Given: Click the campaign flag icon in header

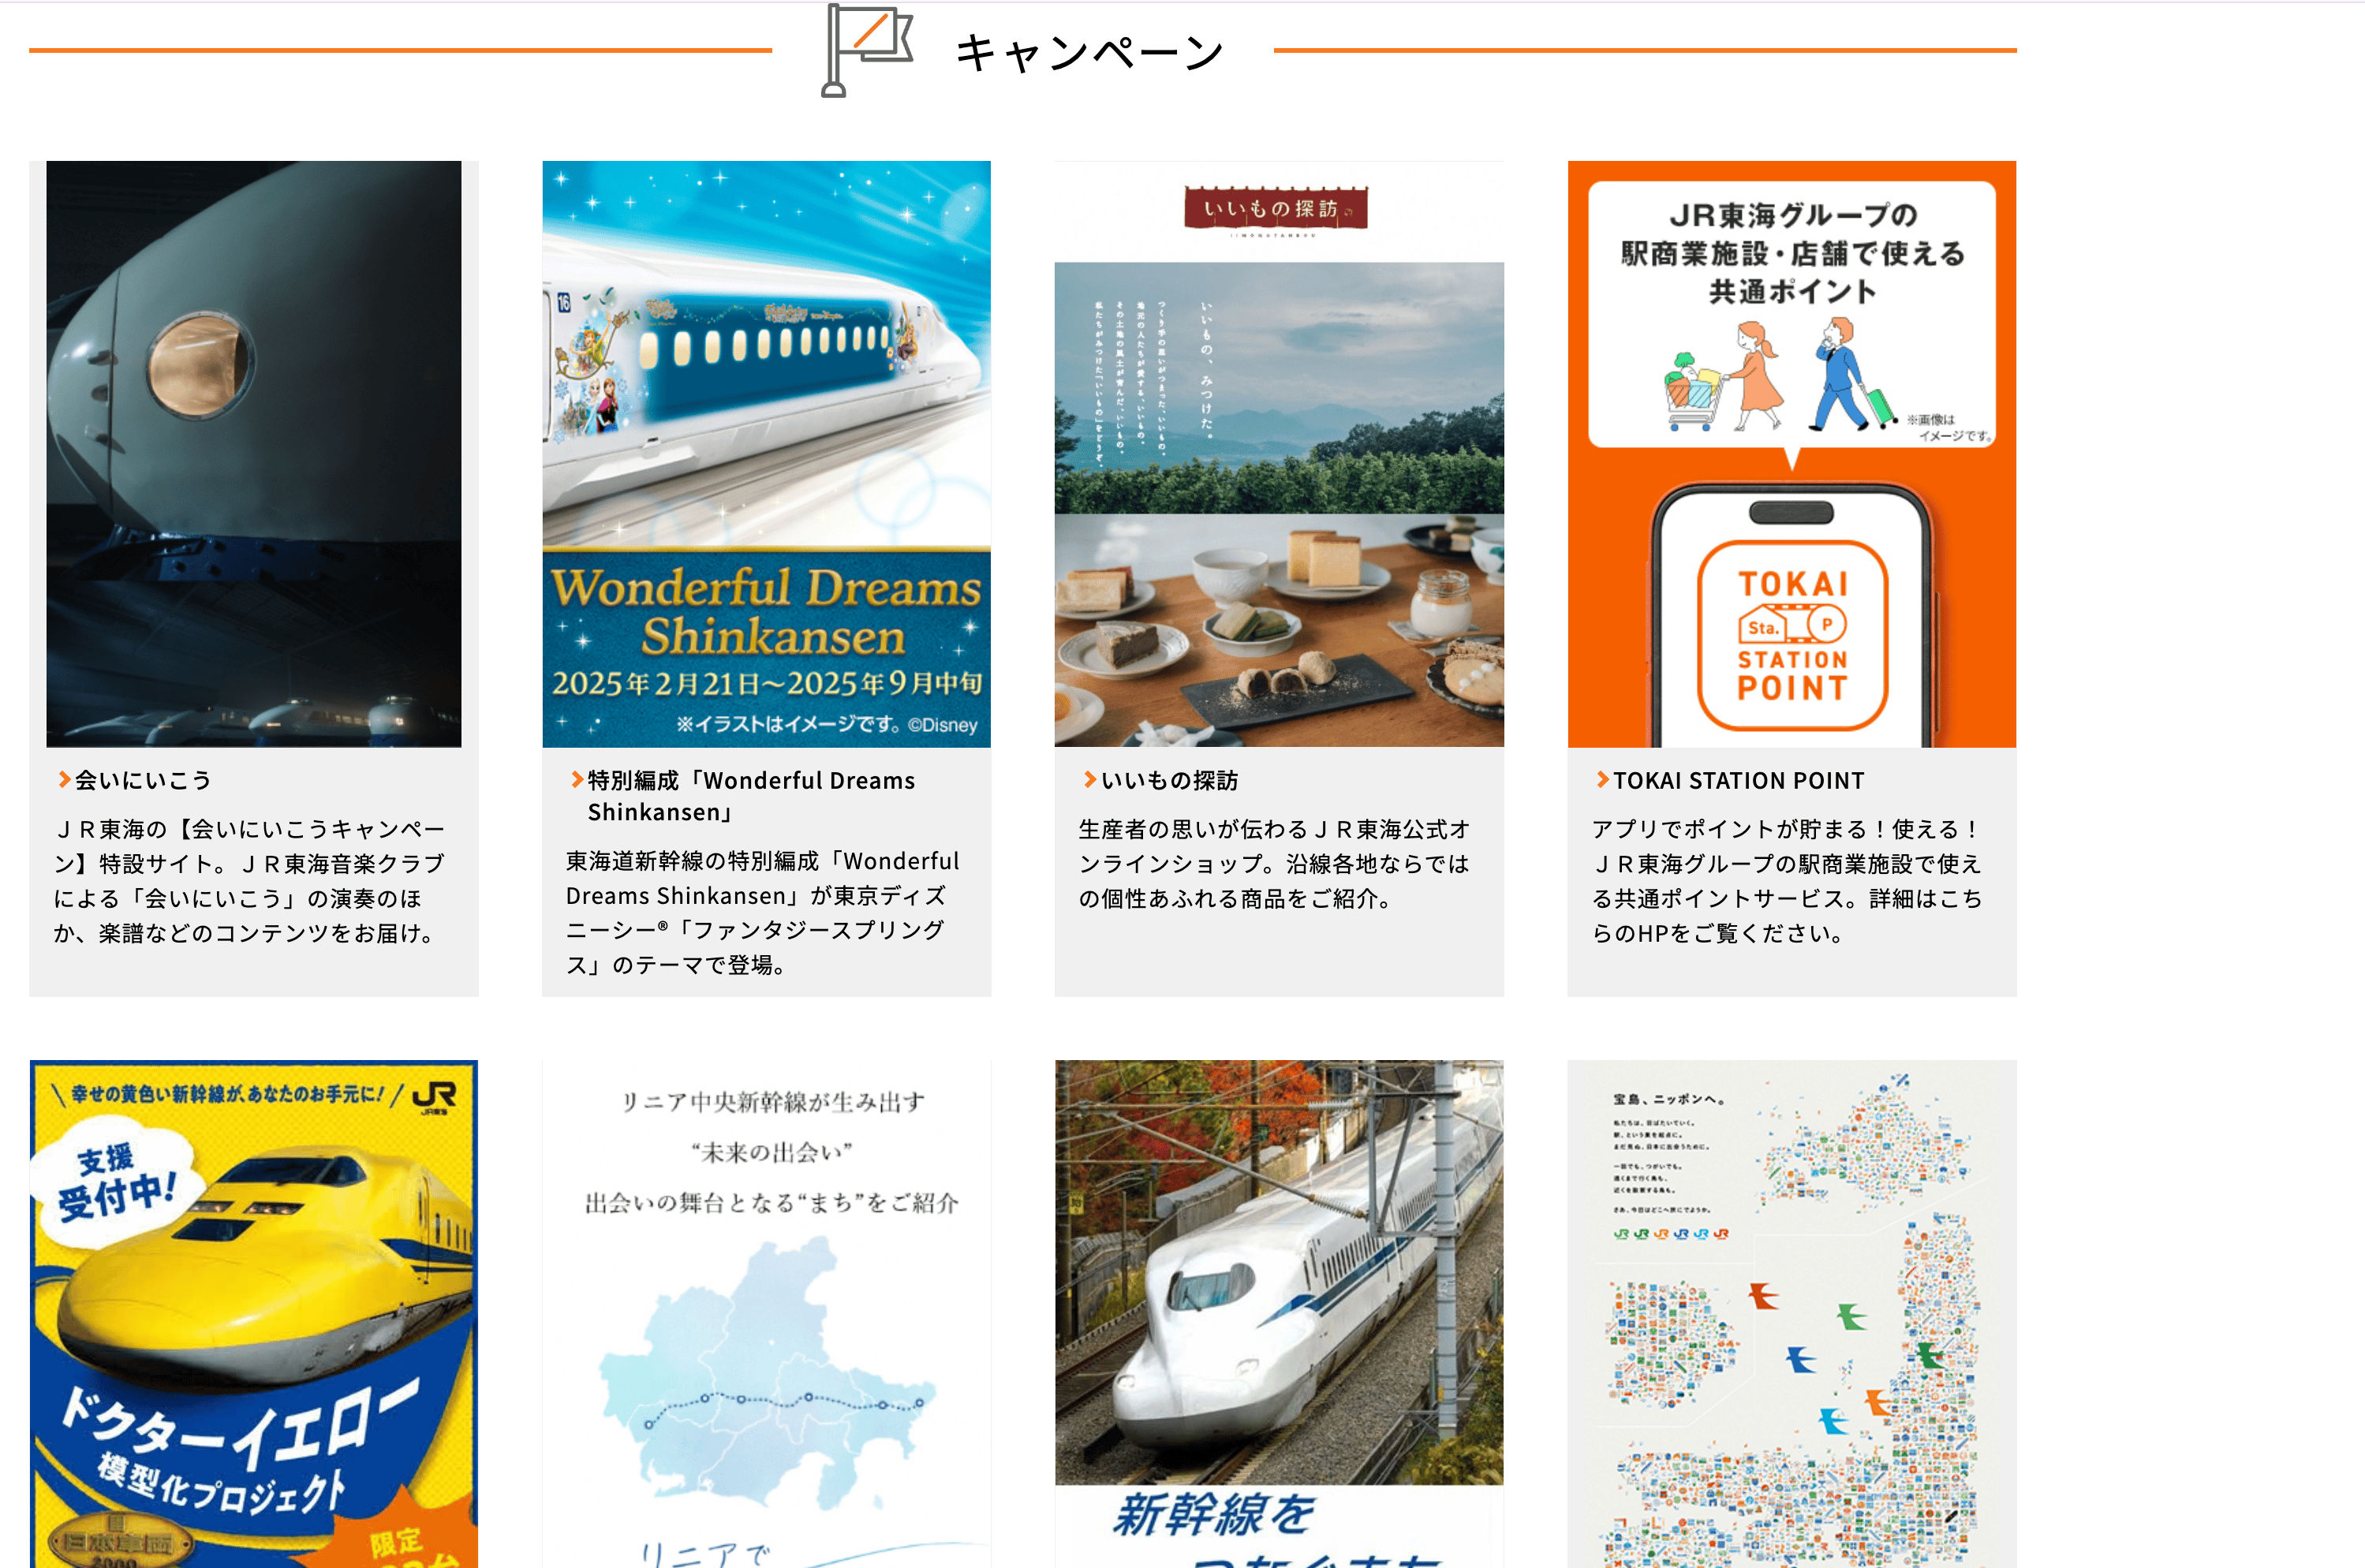Looking at the screenshot, I should coord(866,50).
